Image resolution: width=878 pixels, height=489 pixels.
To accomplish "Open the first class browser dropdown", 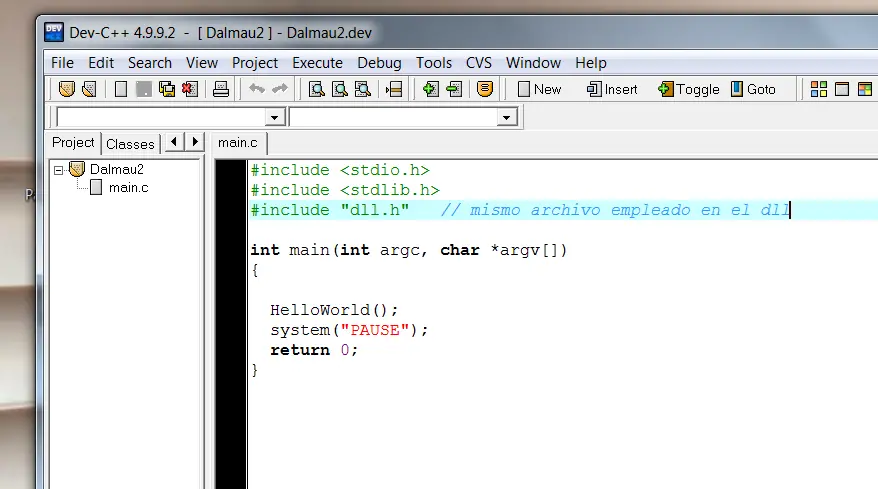I will tap(274, 118).
